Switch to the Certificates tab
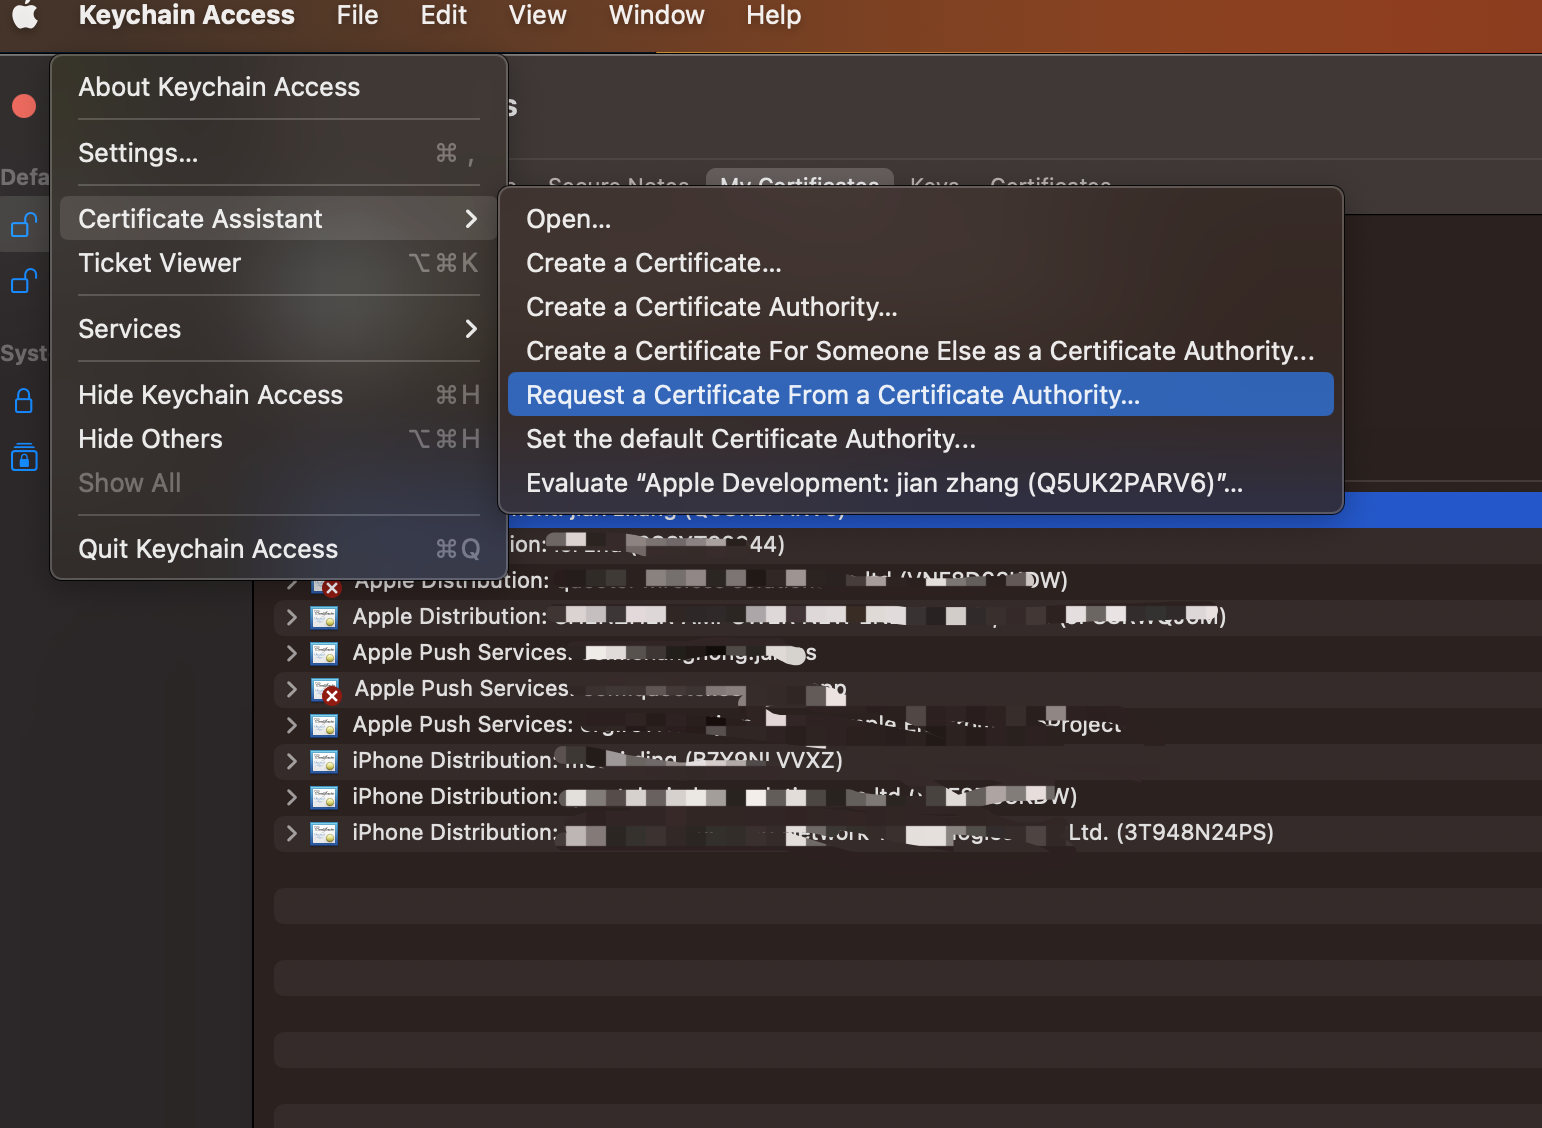1542x1128 pixels. click(1050, 182)
